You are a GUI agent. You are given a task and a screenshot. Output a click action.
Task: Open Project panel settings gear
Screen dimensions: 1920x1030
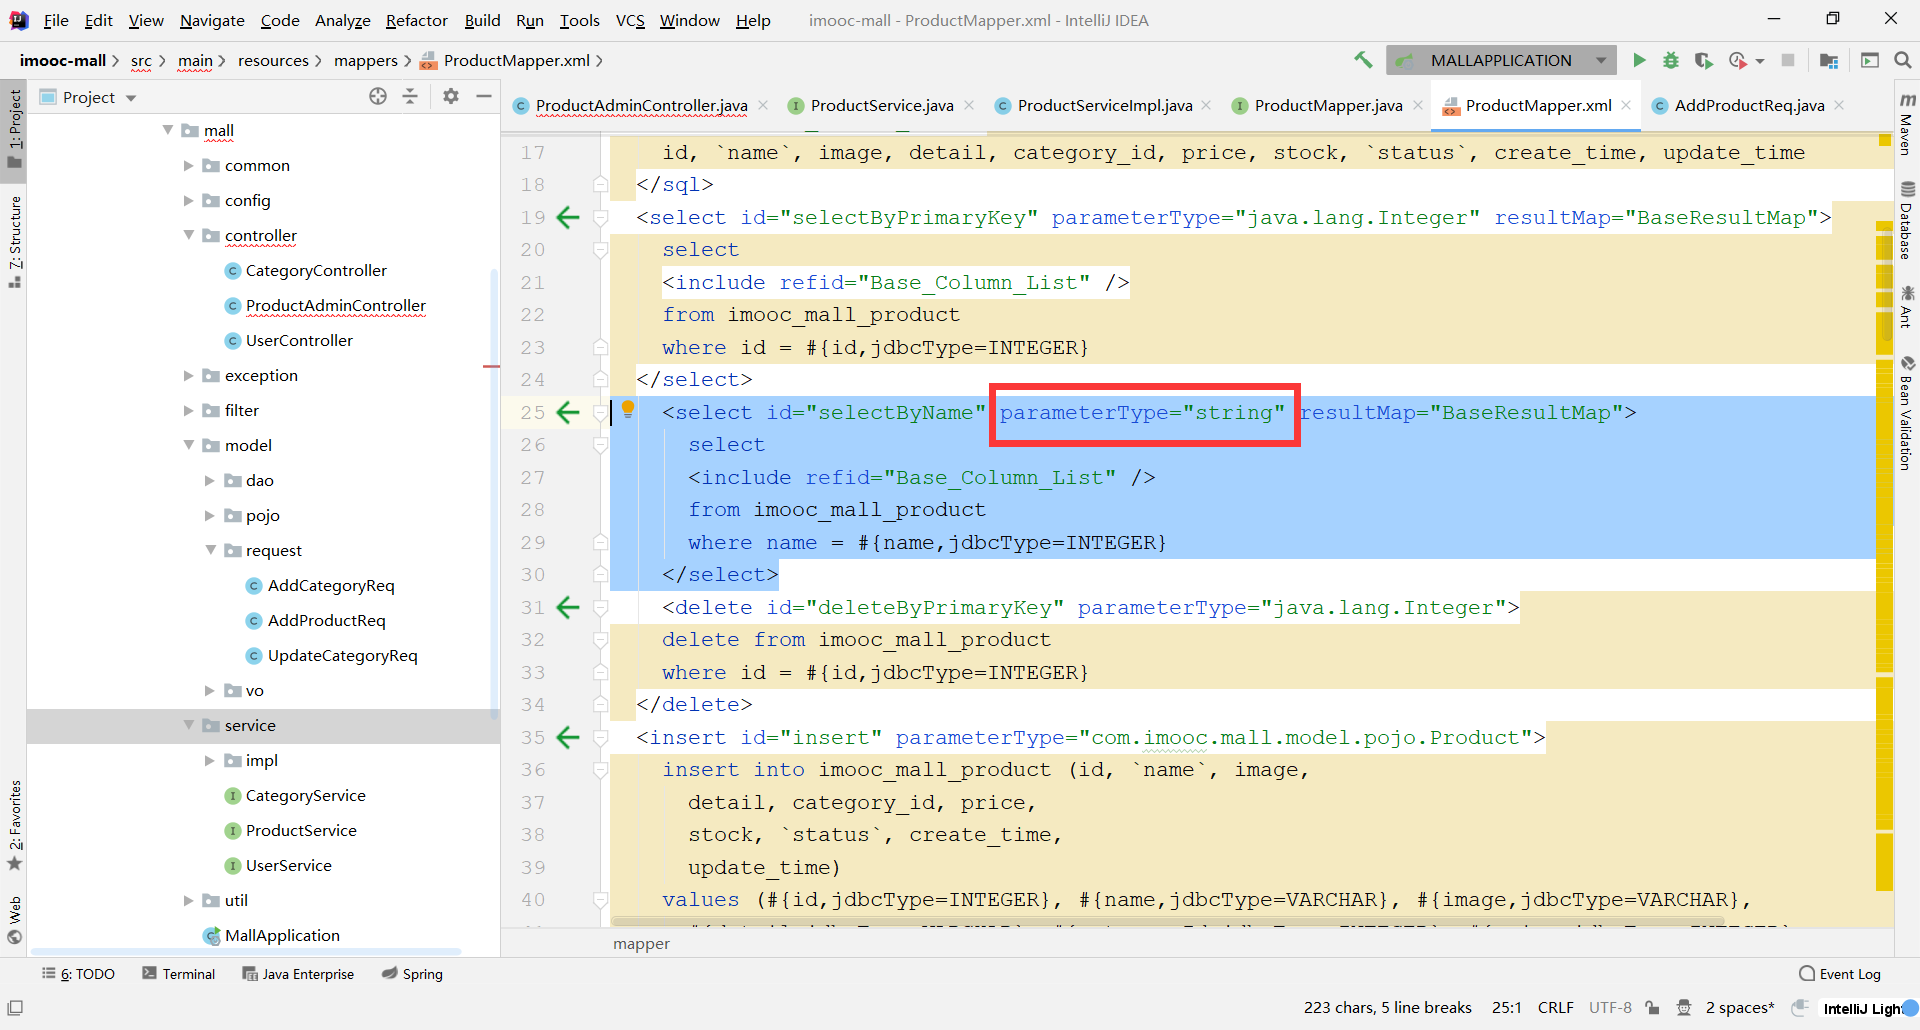point(451,96)
